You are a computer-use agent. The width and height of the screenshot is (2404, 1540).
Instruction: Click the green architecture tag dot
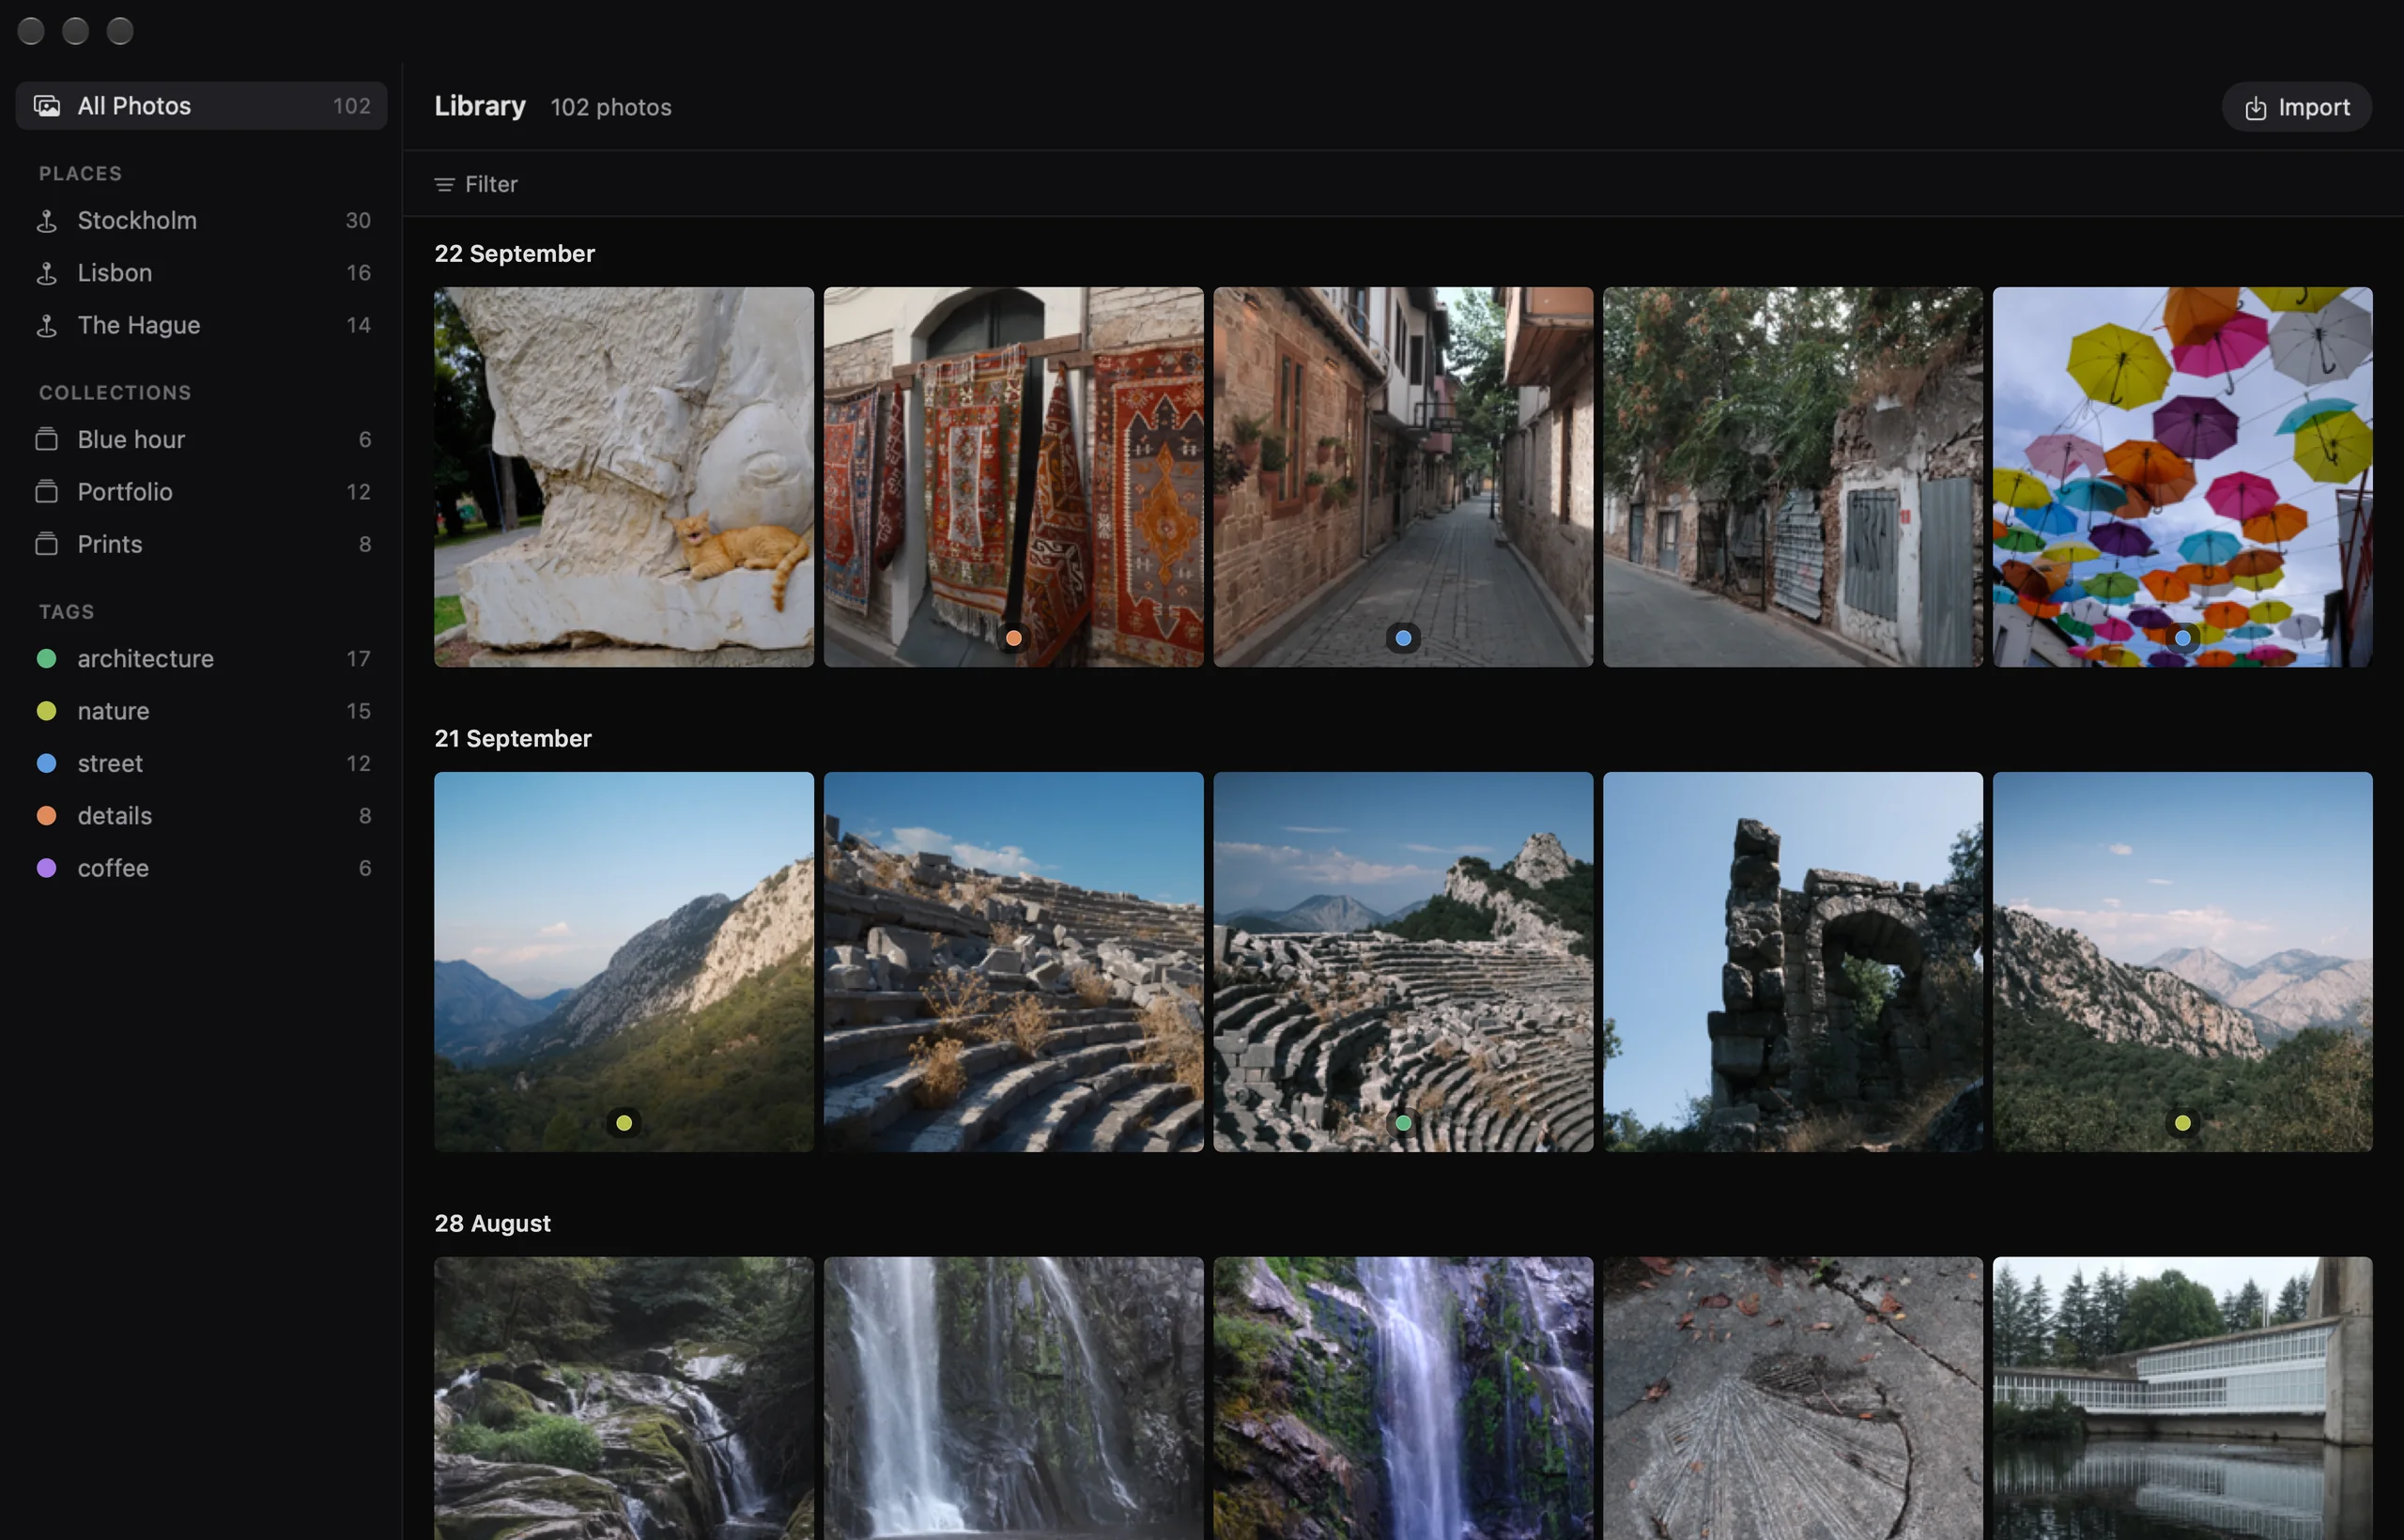46,658
